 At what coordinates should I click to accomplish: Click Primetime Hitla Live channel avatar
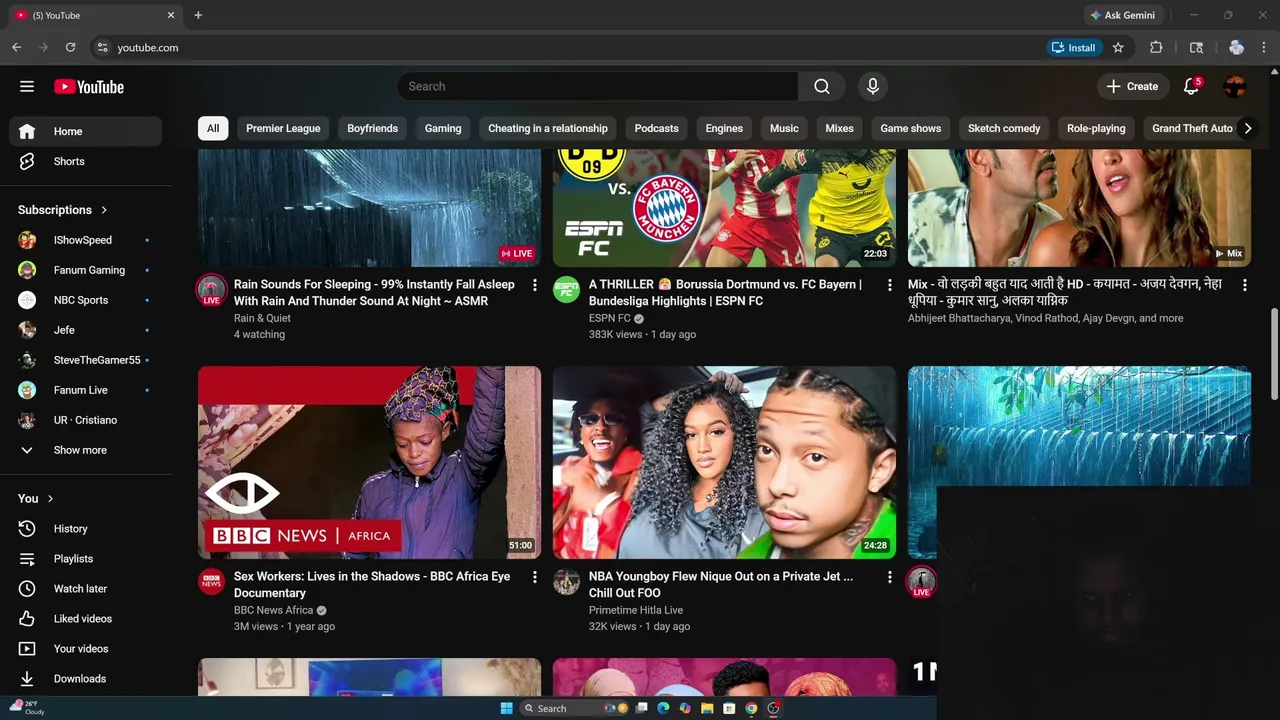[x=567, y=581]
